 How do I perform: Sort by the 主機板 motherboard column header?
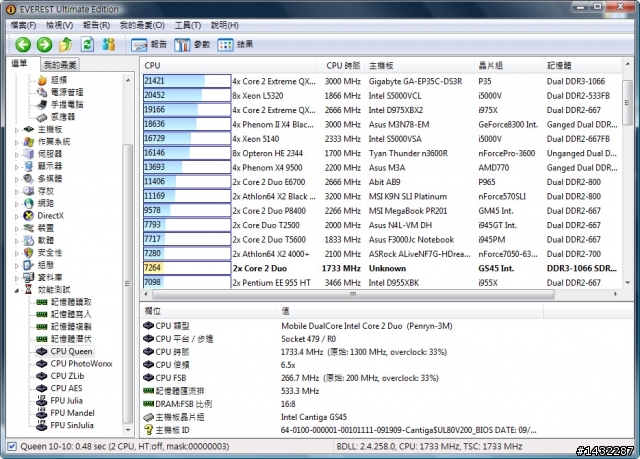pyautogui.click(x=420, y=65)
